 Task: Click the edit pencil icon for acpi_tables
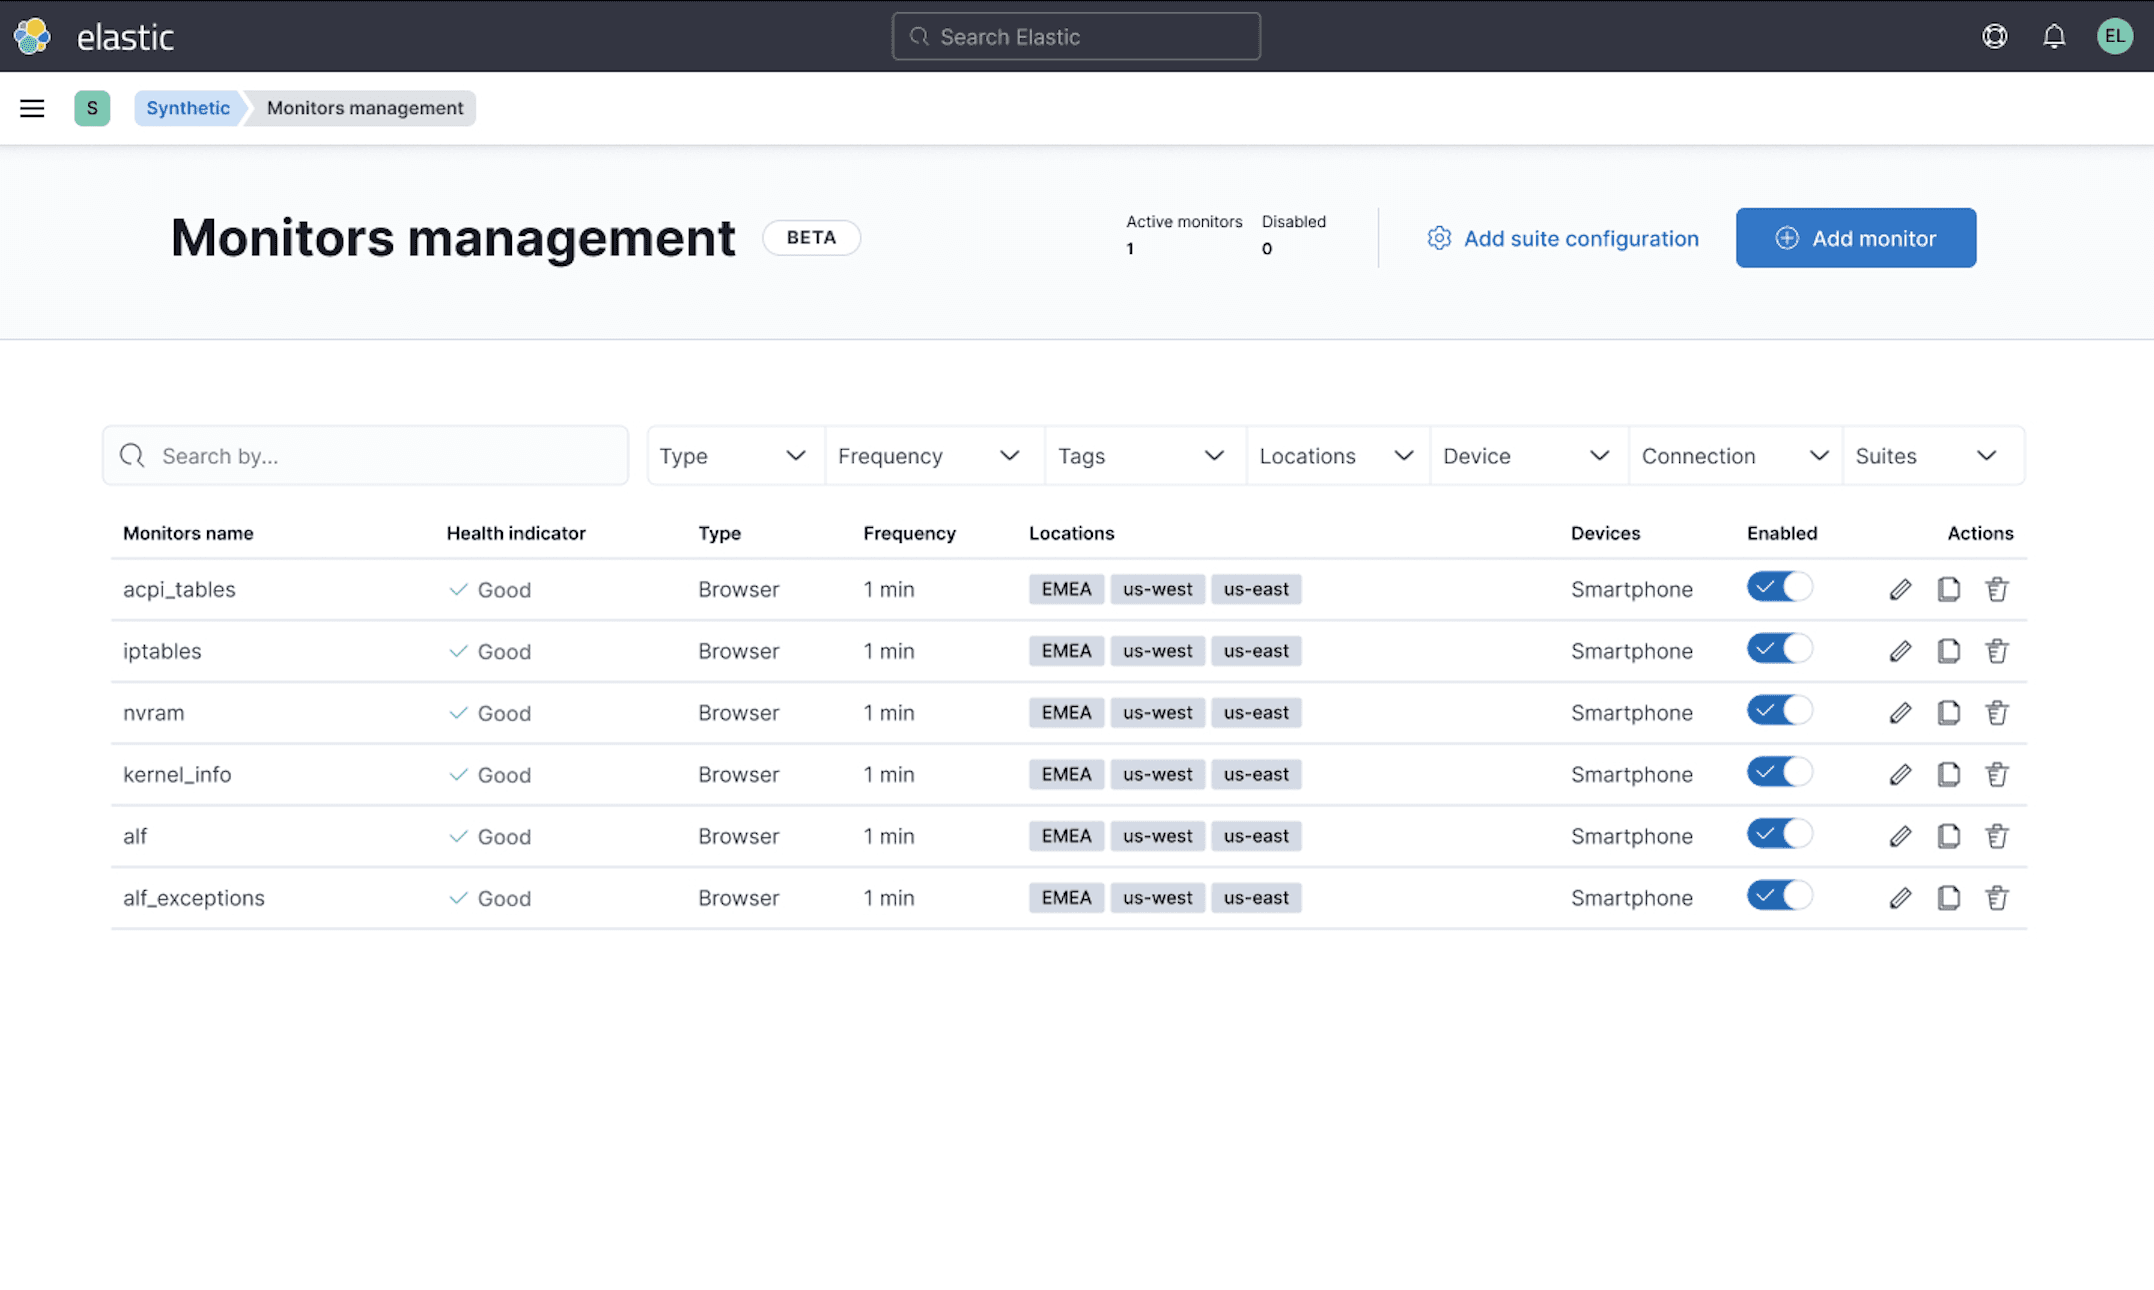tap(1900, 589)
